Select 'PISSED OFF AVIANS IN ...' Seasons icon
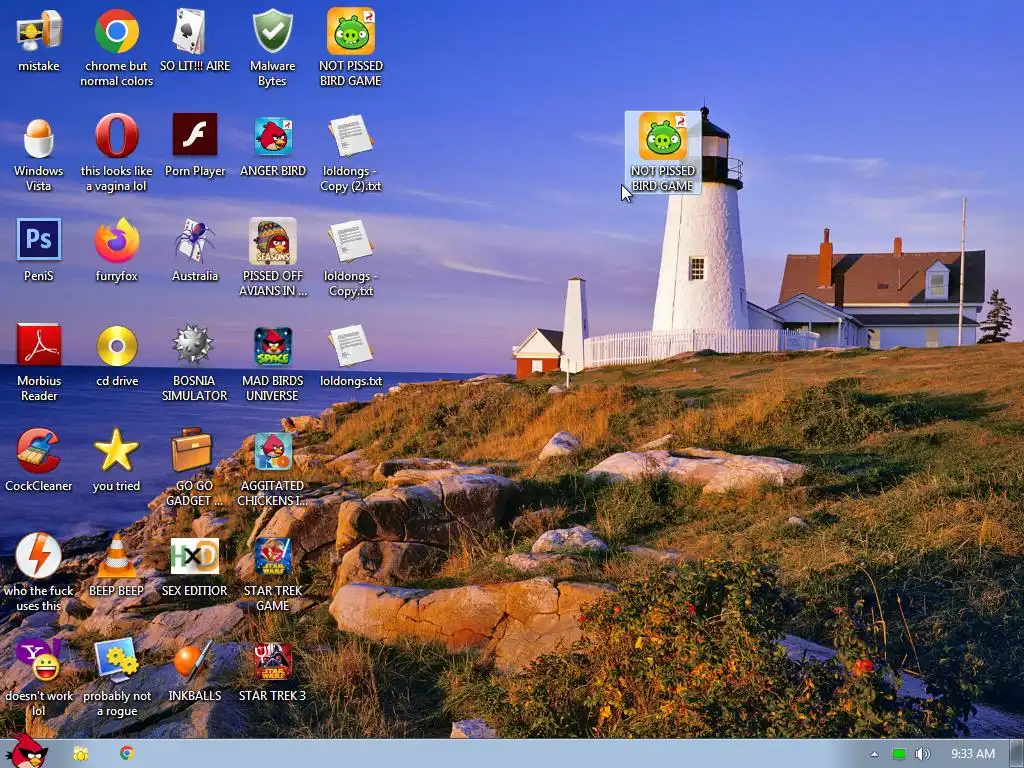Screen dimensions: 1024x768 (272, 241)
